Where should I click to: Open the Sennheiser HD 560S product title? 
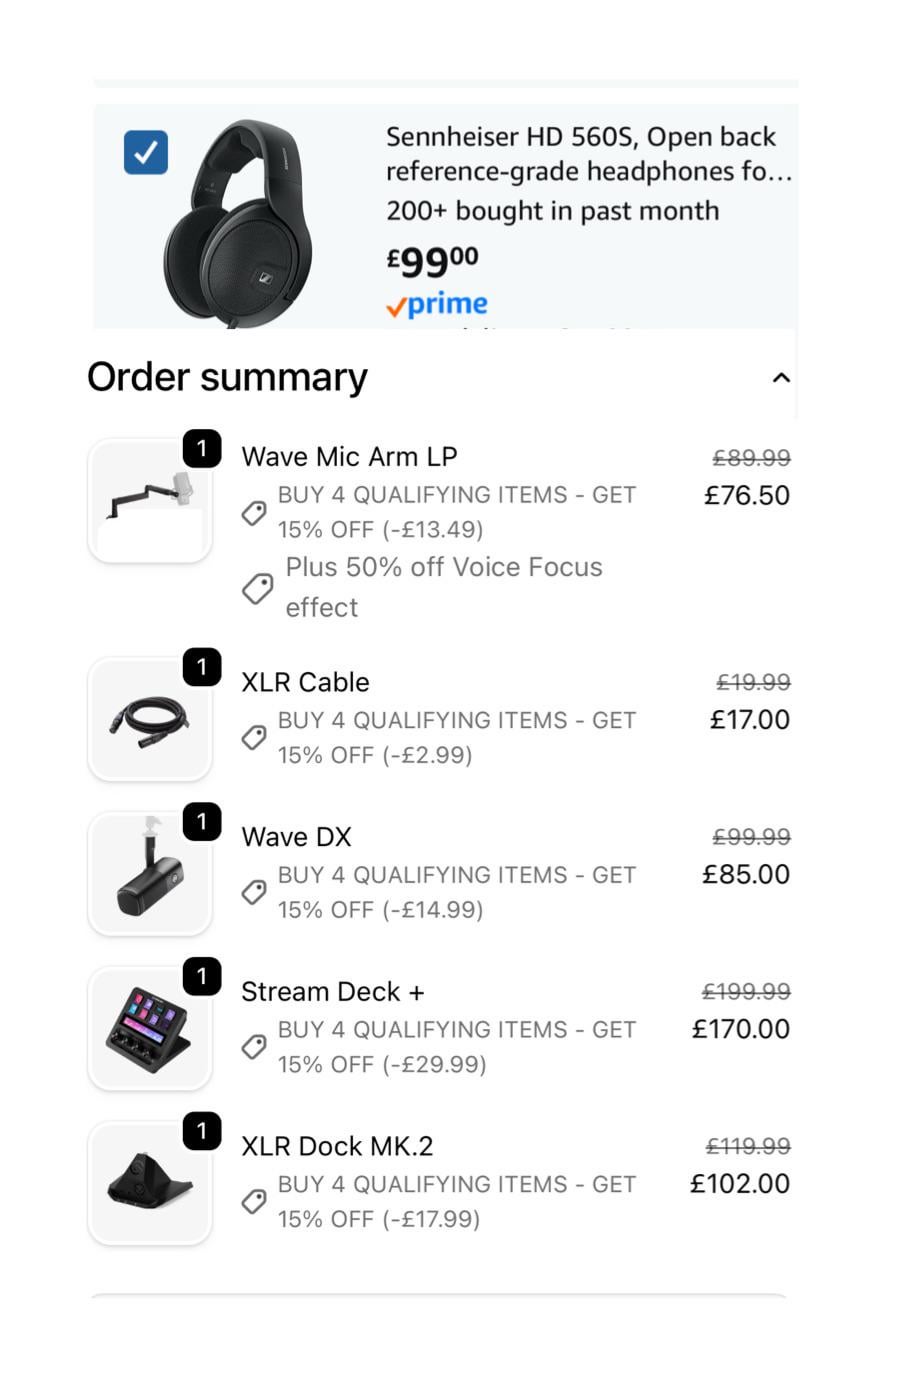click(x=588, y=154)
